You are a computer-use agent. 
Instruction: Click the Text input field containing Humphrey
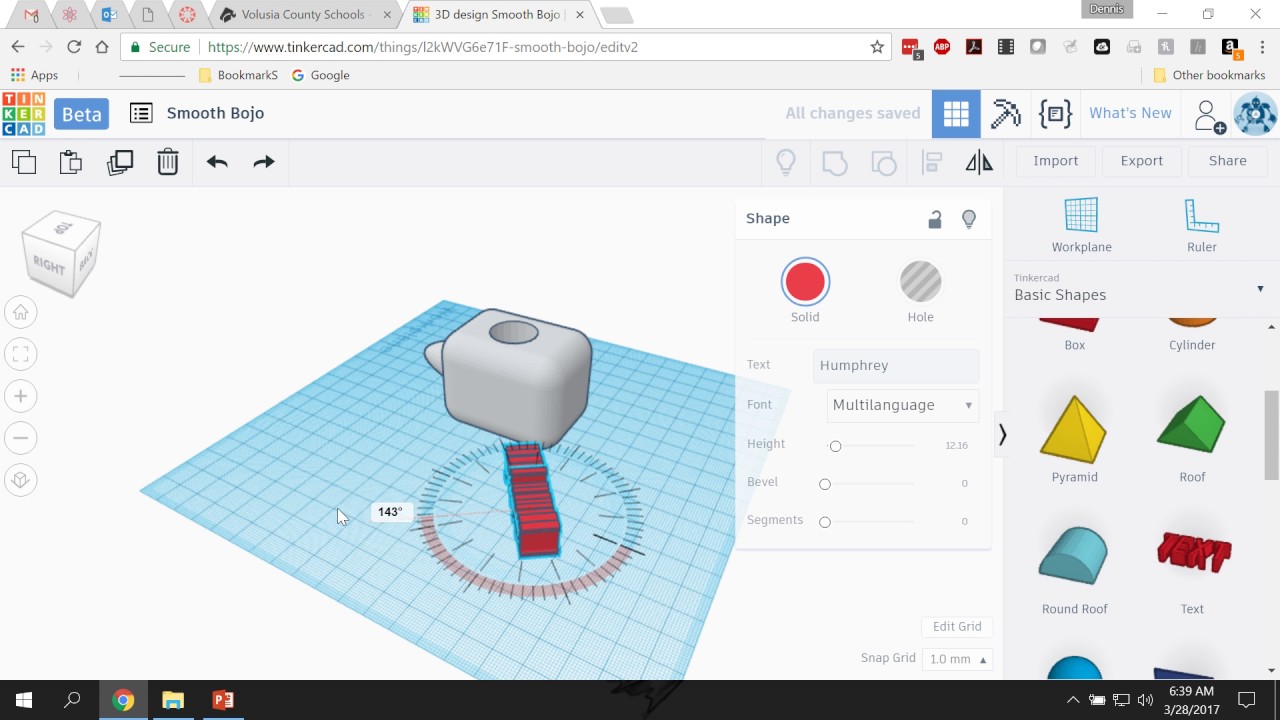[x=895, y=365]
